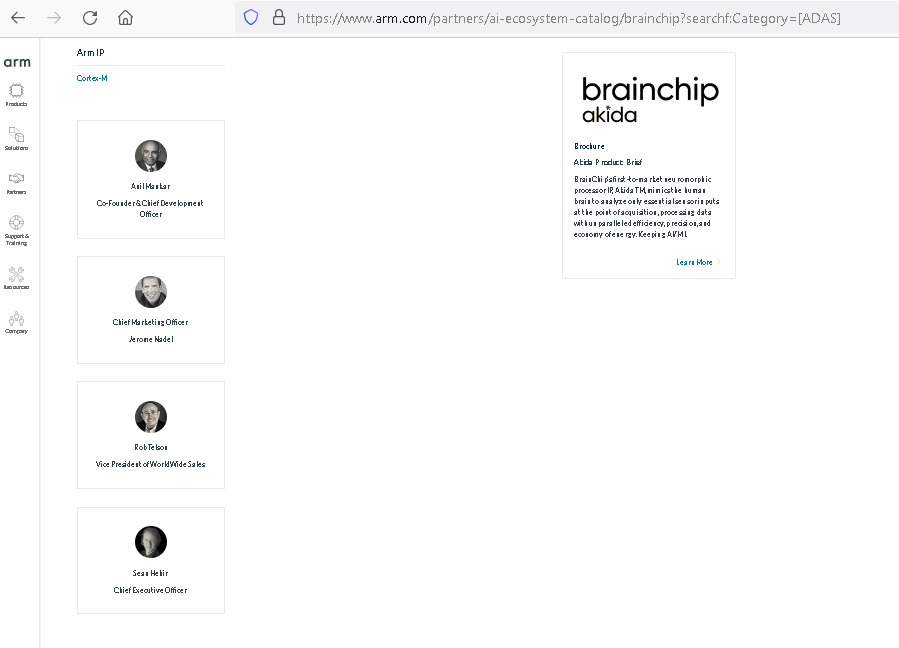Open the Solutions sidebar icon

tap(16, 134)
